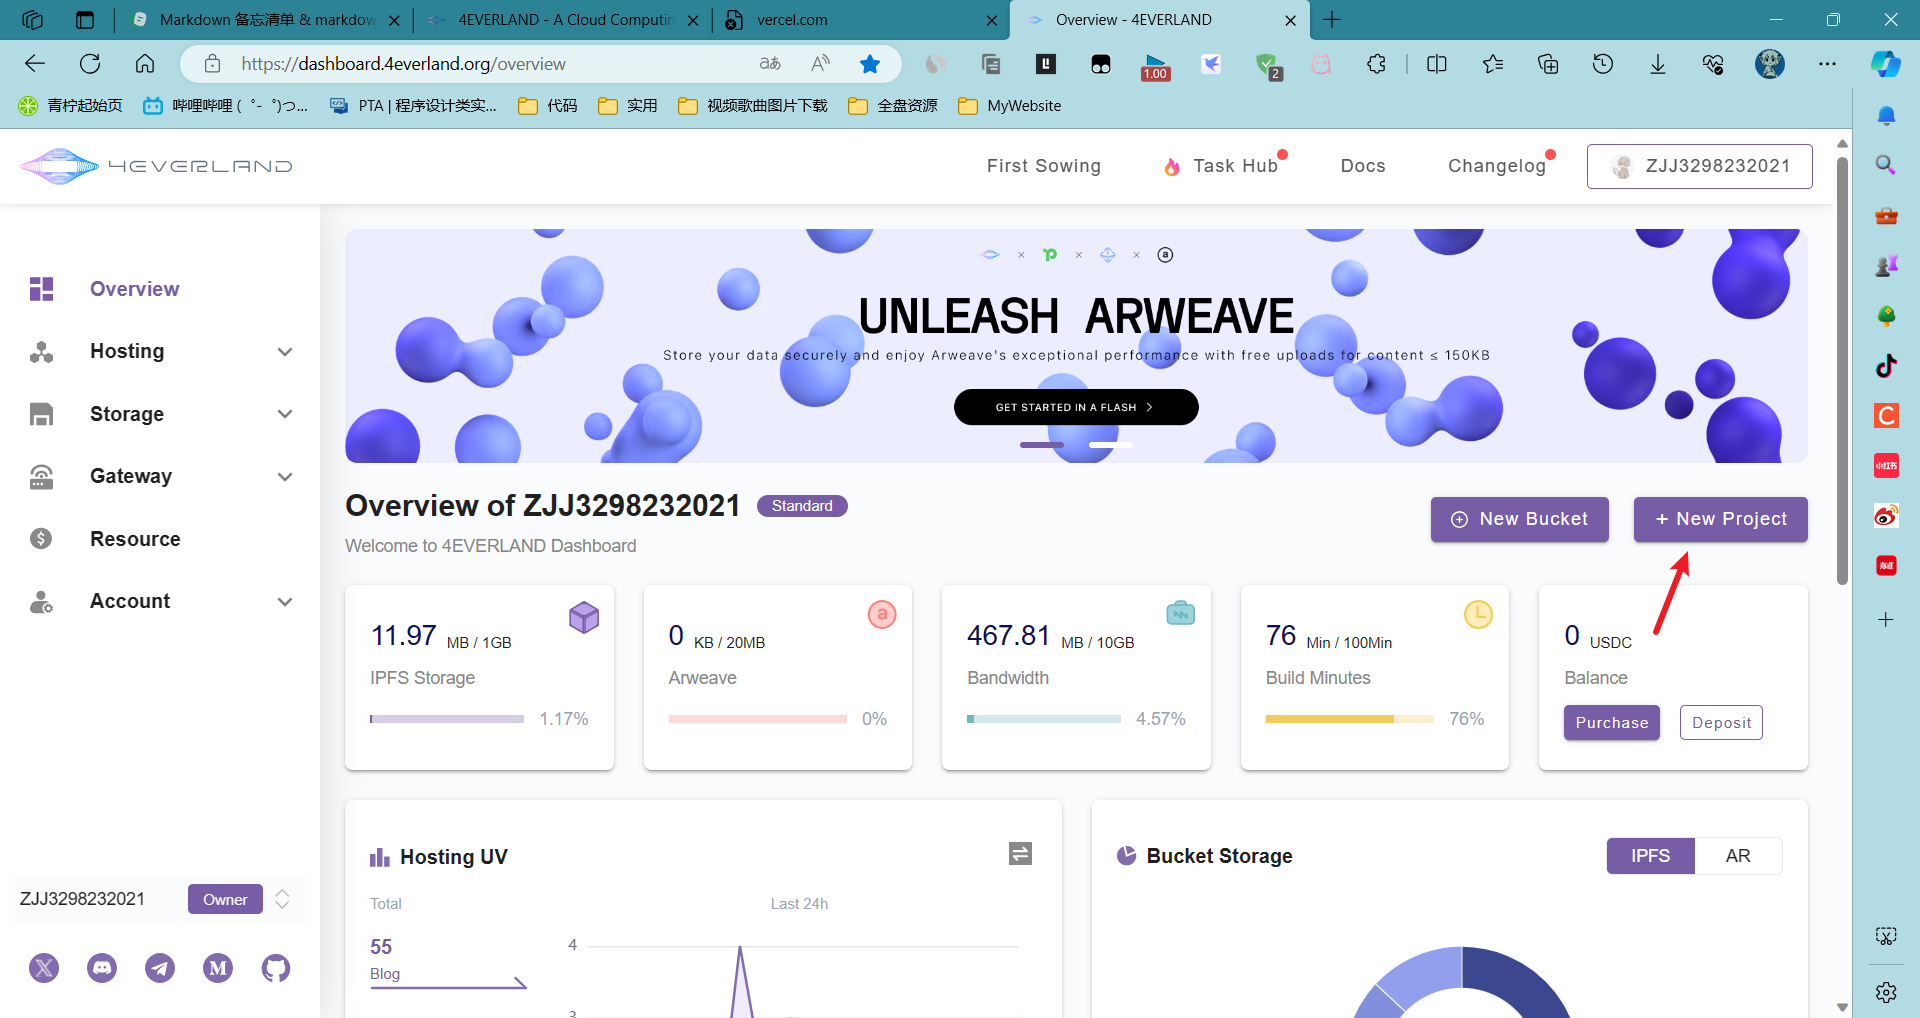Switch Bucket Storage to AR
Viewport: 1920px width, 1018px height.
coord(1737,856)
